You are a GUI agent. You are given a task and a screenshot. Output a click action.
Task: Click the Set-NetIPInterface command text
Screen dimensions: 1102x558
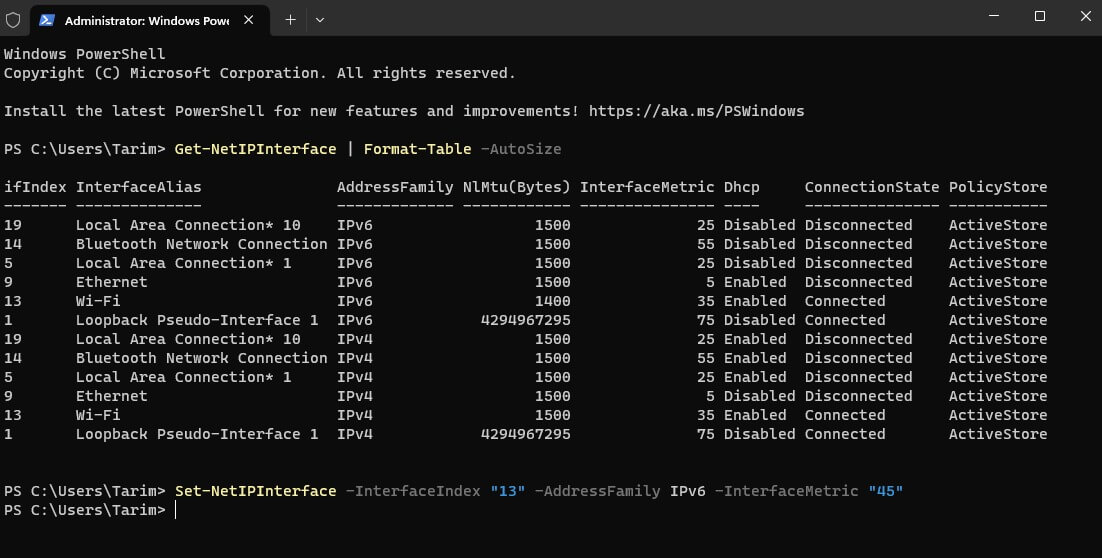point(255,491)
